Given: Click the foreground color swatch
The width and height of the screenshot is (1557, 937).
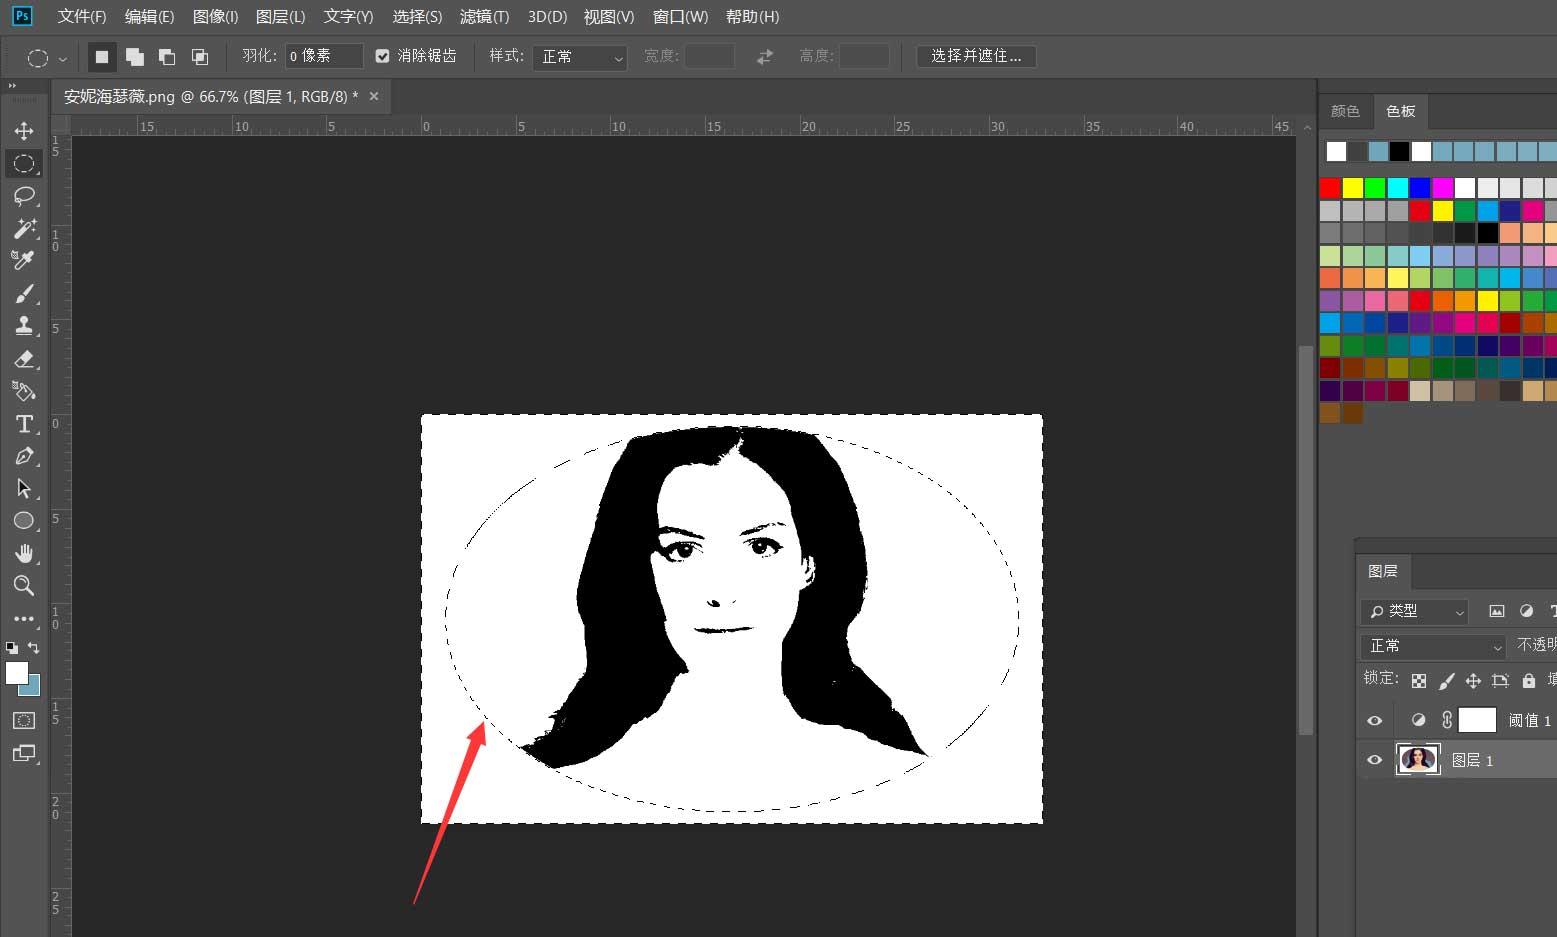Looking at the screenshot, I should coord(16,673).
